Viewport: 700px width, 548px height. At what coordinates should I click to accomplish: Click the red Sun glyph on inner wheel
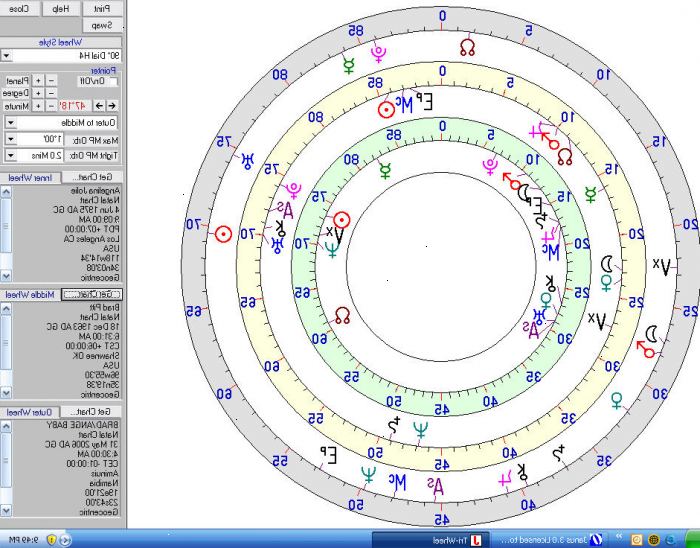(x=342, y=220)
